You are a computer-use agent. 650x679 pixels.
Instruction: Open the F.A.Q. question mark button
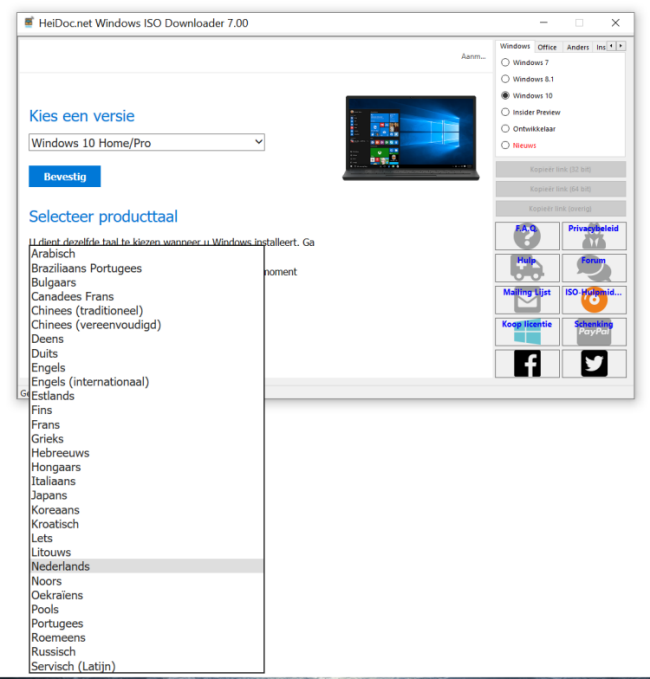click(527, 236)
